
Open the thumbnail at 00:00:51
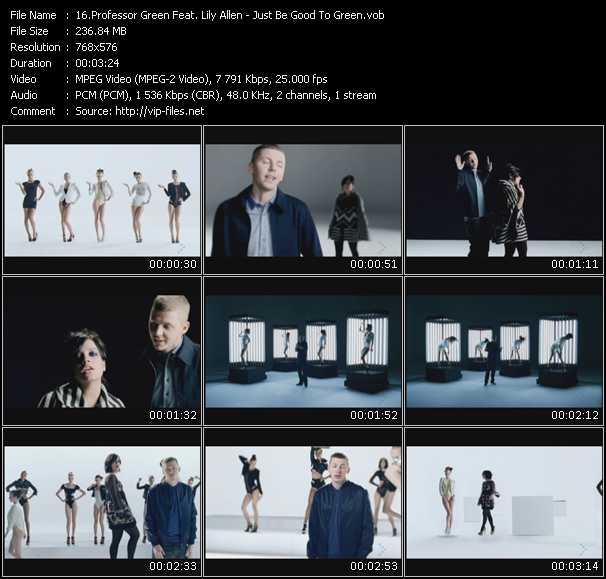[x=303, y=200]
